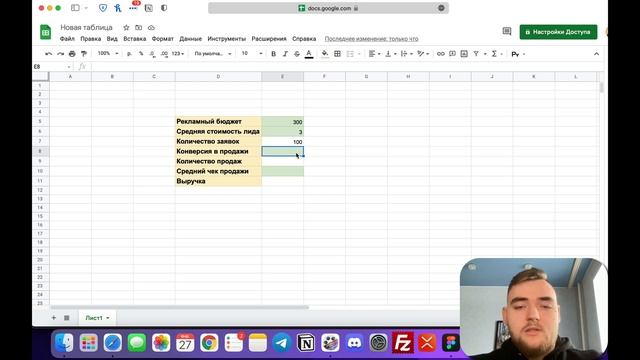
Task: Open Notion from the Dock
Action: point(306,343)
